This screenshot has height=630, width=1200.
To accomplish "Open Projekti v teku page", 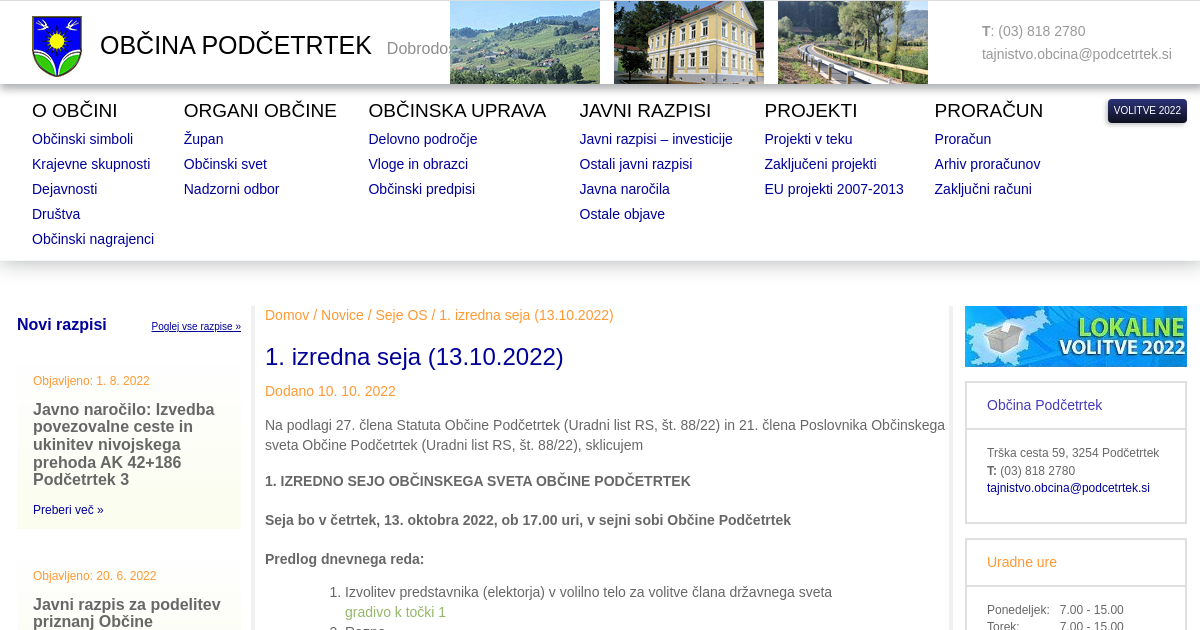I will [808, 139].
